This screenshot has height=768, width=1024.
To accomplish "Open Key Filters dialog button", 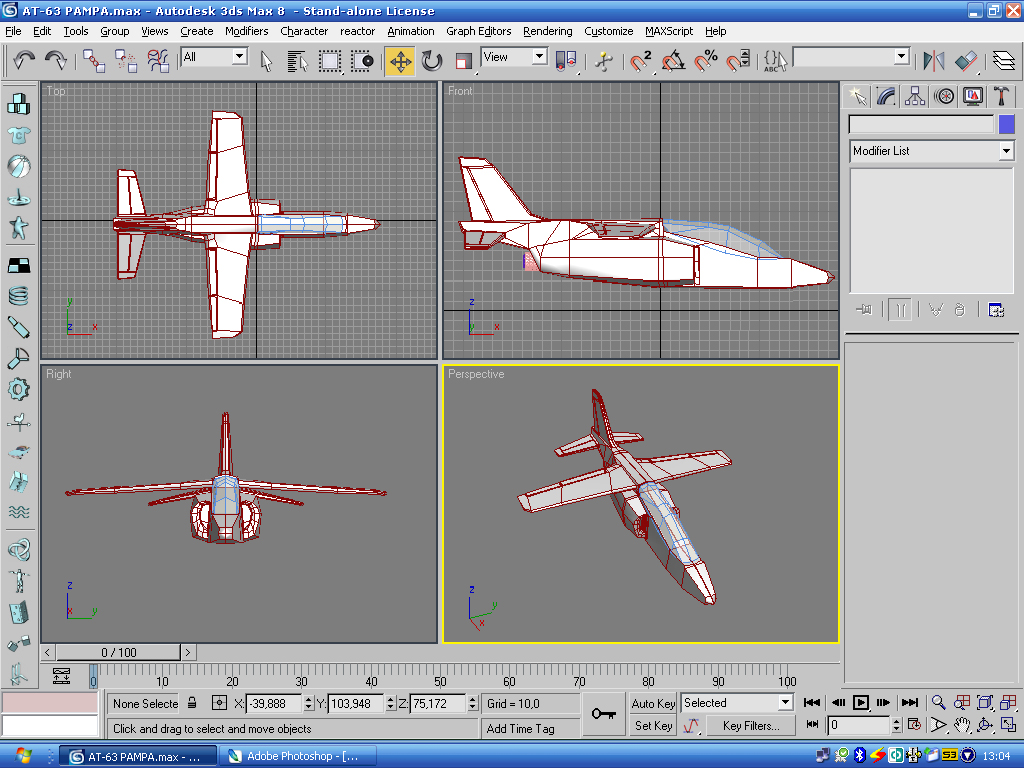I will (x=750, y=726).
